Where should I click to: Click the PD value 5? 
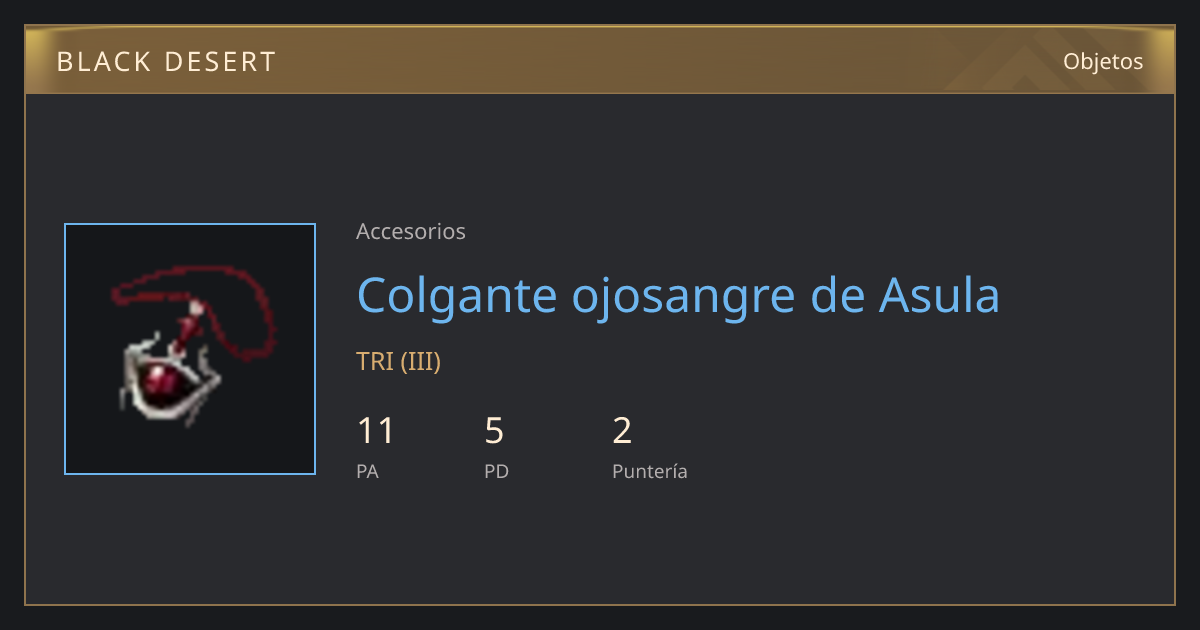click(x=494, y=431)
